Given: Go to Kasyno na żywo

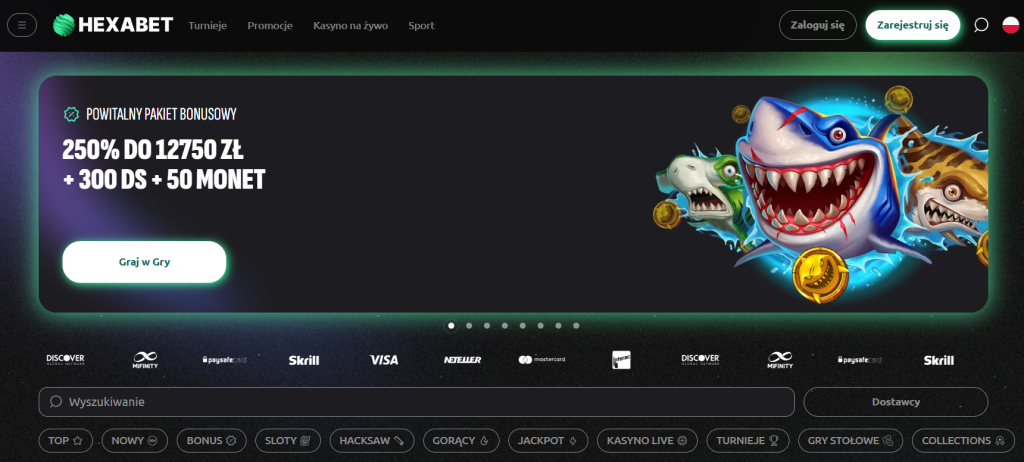Looking at the screenshot, I should pos(351,25).
